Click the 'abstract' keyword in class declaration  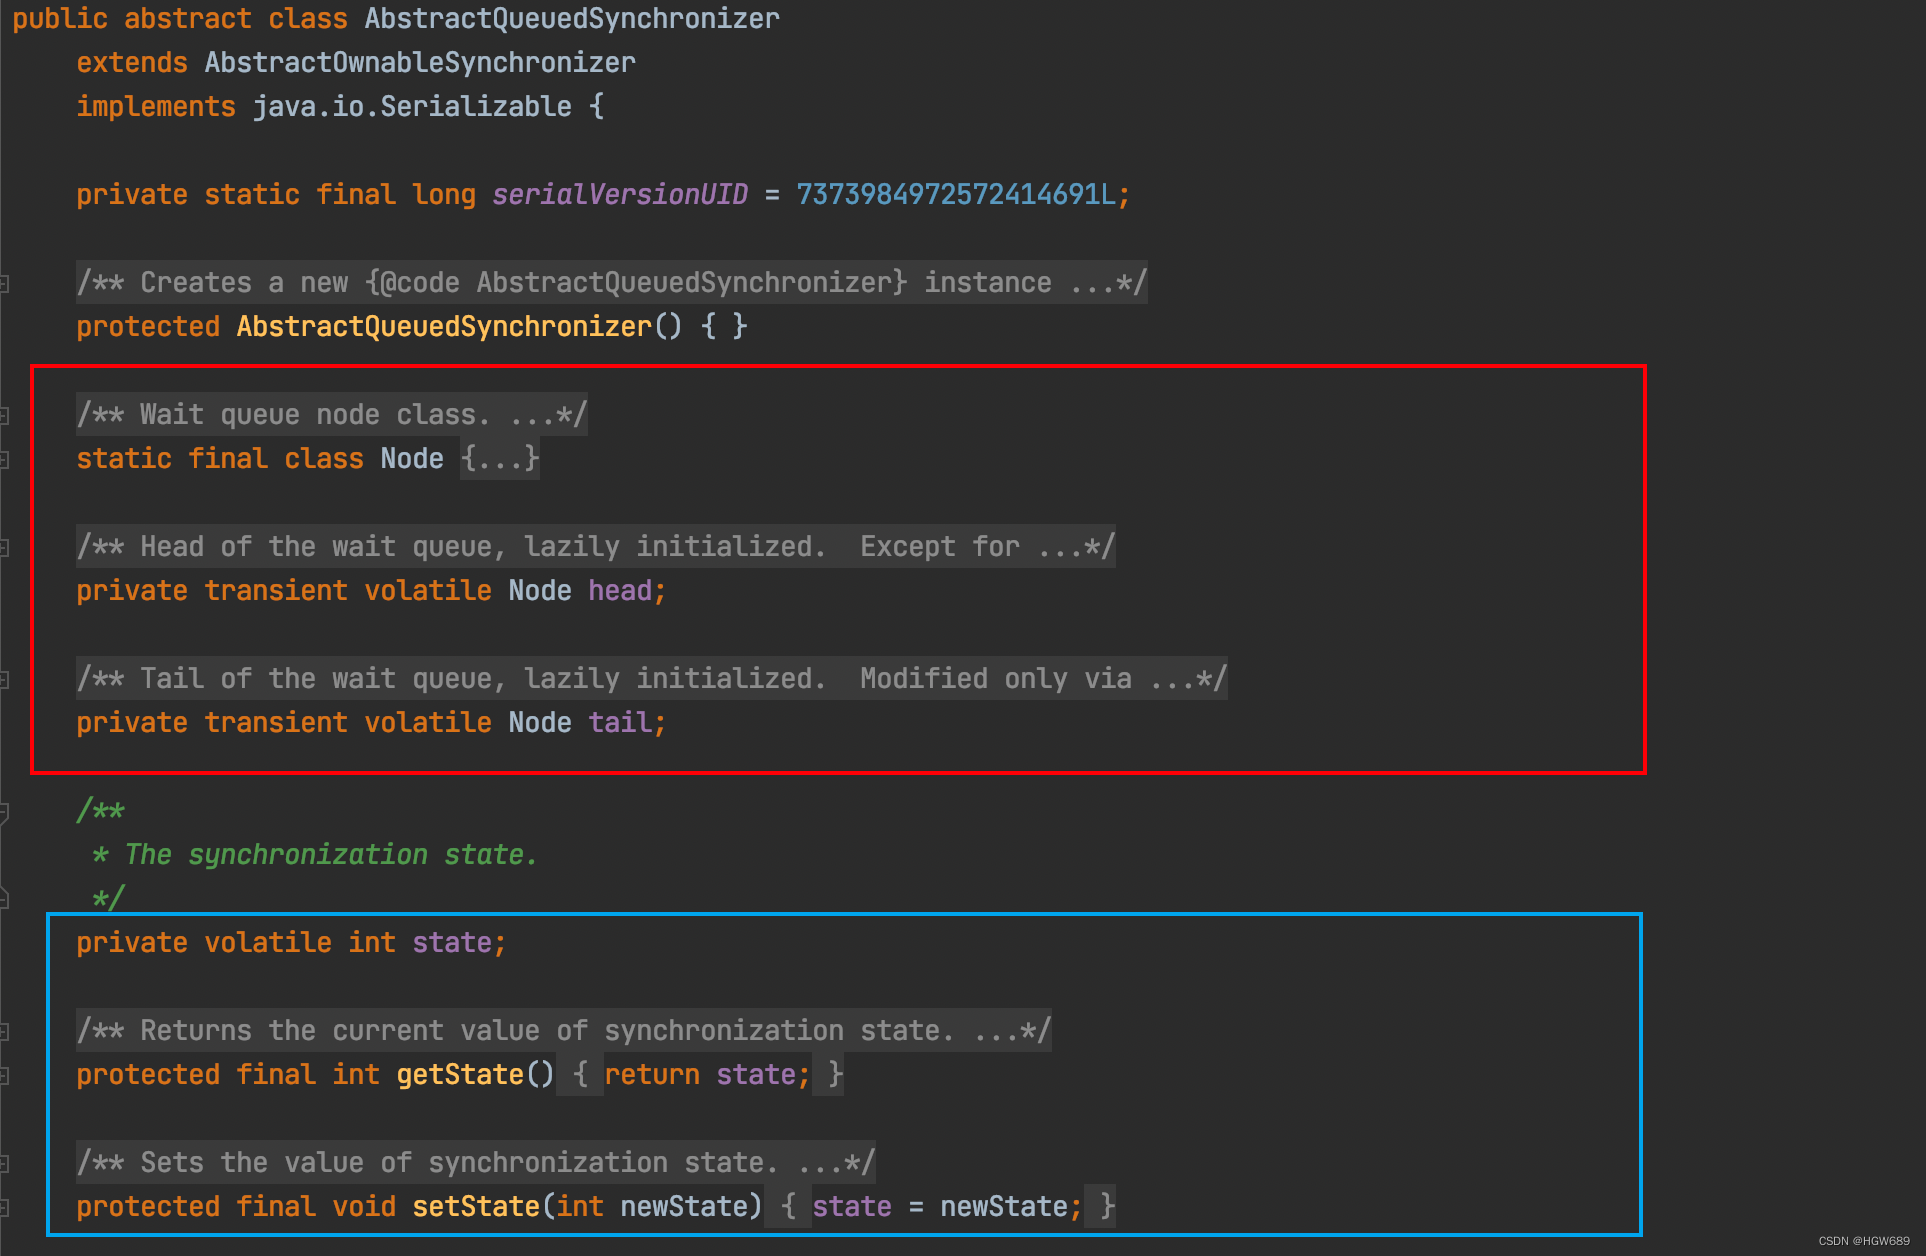[188, 19]
